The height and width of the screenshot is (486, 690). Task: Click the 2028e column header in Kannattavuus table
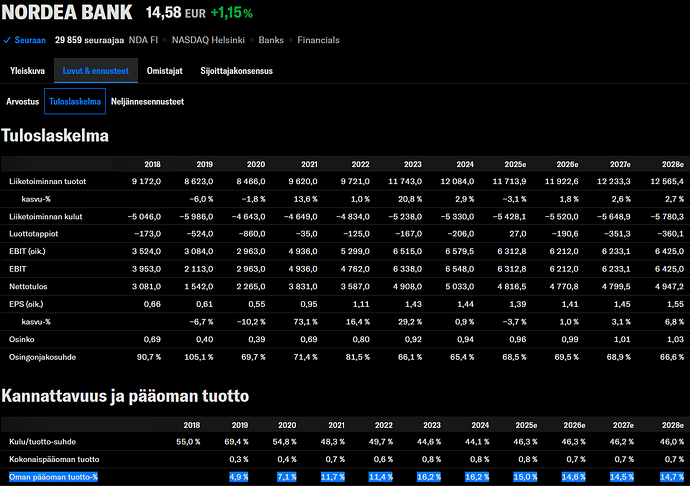pos(673,425)
